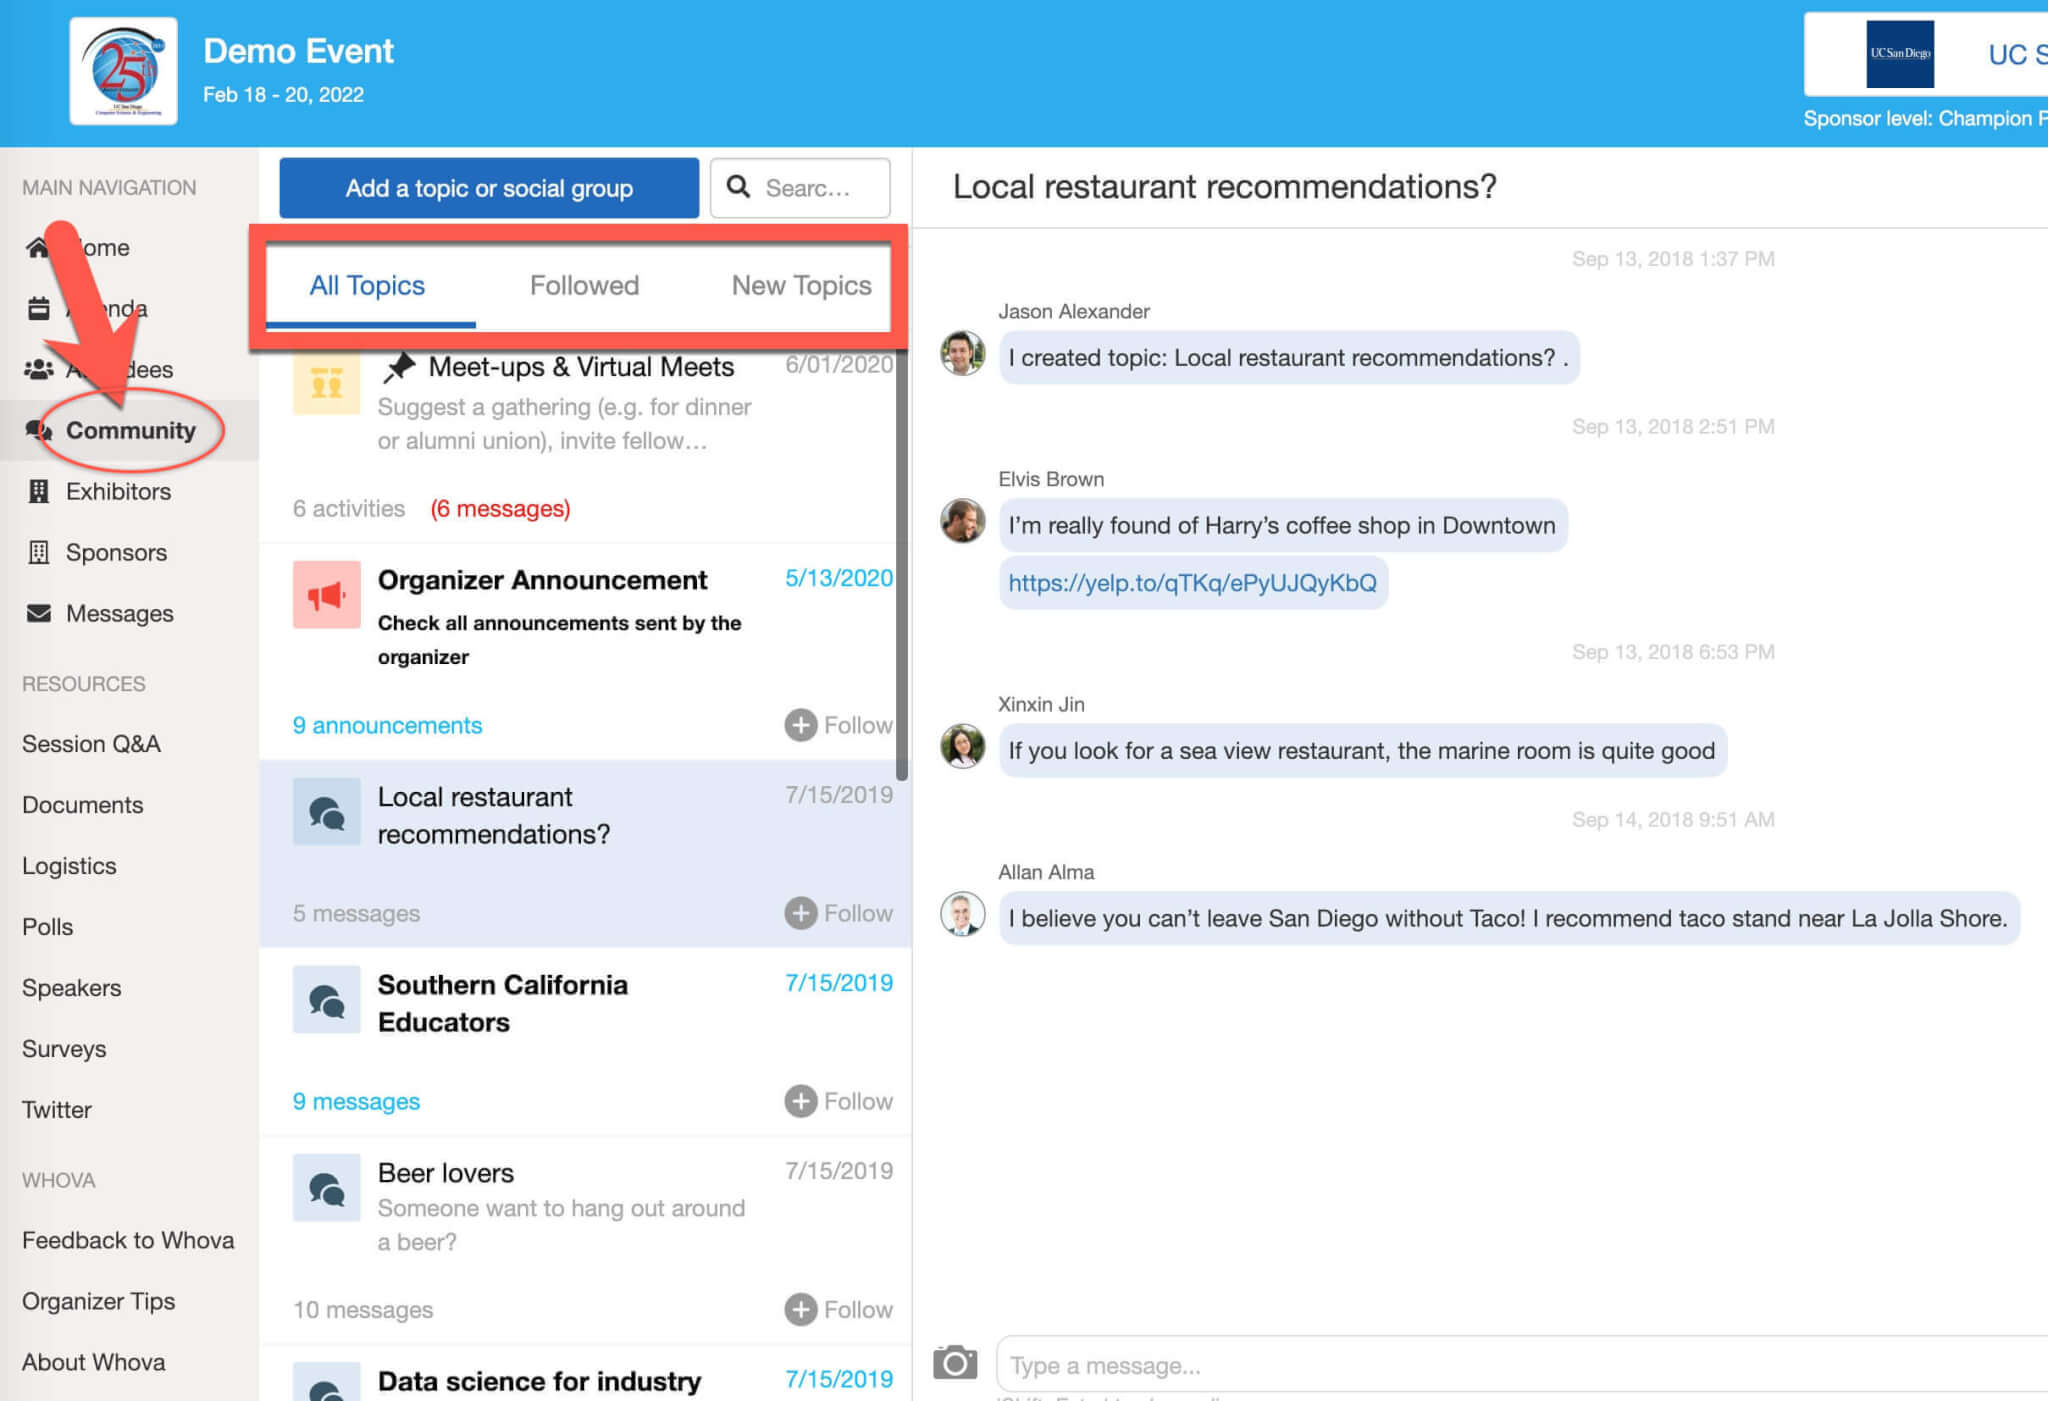Click the topic list scrollbar
This screenshot has height=1401, width=2048.
(x=902, y=560)
